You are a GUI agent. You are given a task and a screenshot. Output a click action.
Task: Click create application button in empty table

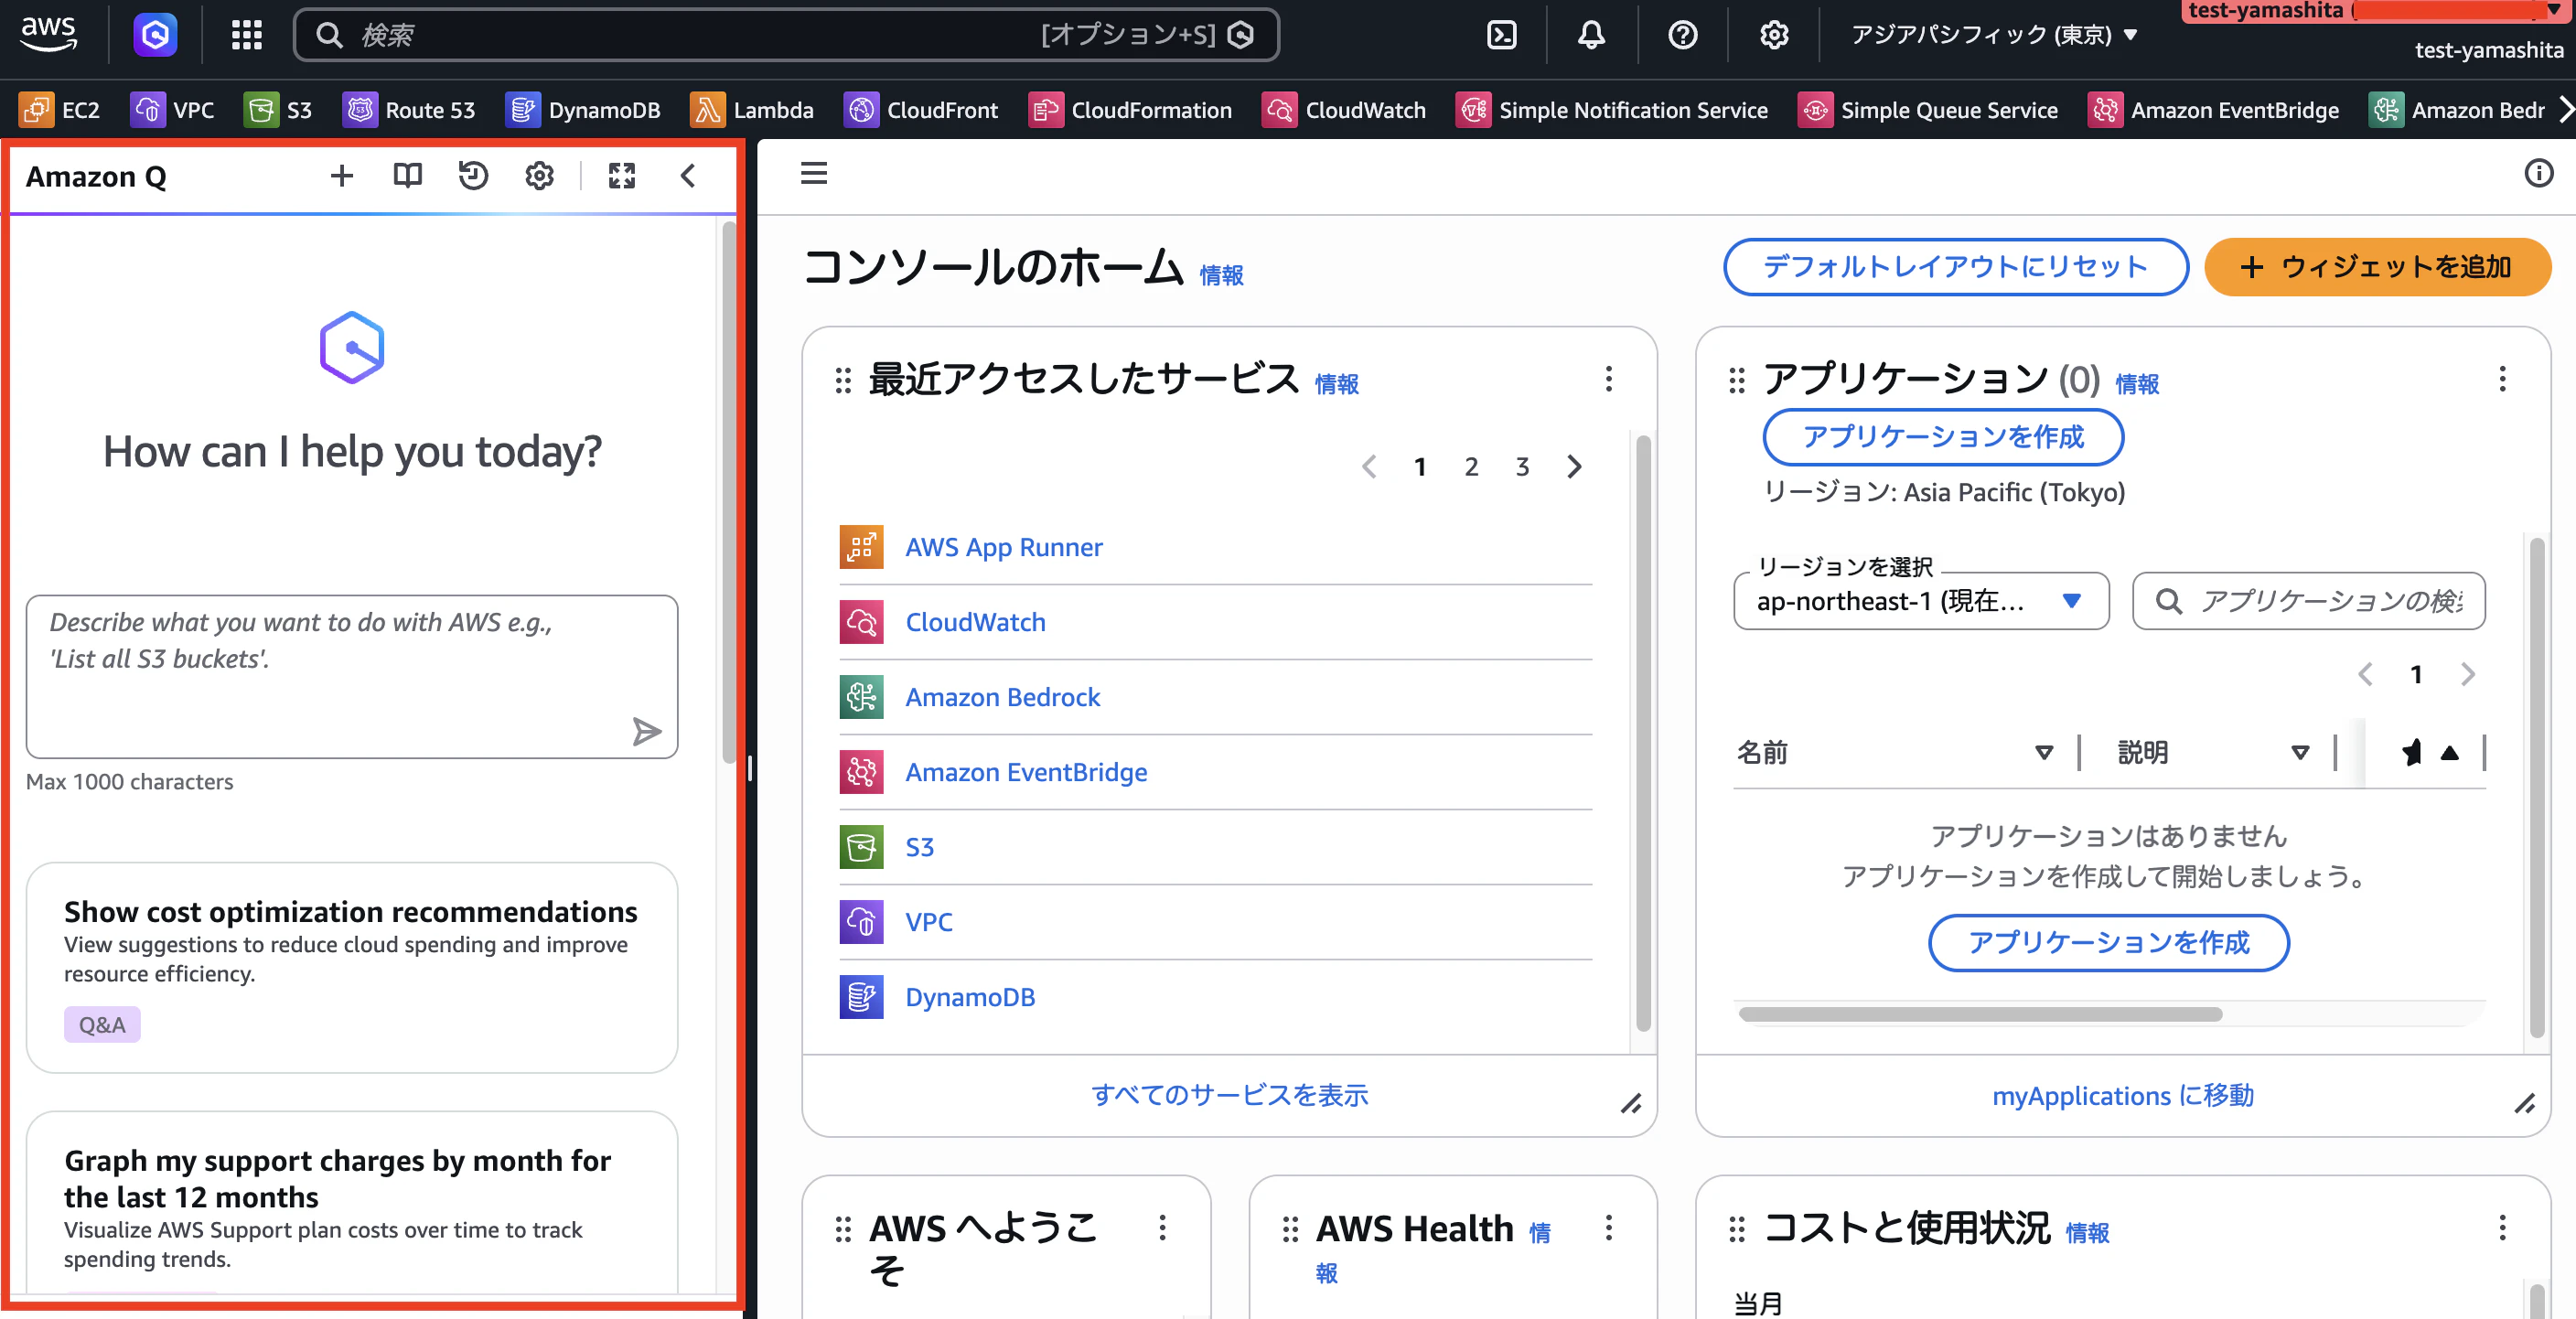2108,943
